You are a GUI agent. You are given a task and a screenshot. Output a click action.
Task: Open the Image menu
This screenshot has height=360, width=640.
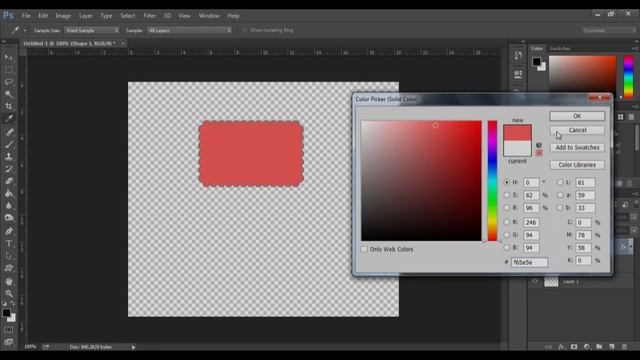pos(63,16)
